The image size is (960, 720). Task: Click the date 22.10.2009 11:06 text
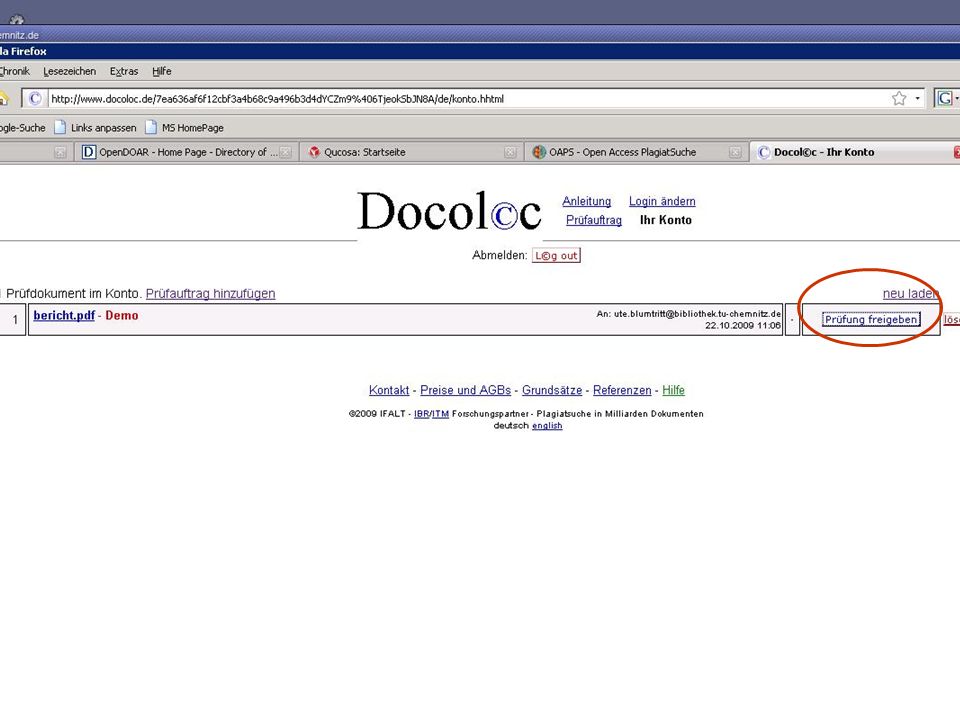743,325
